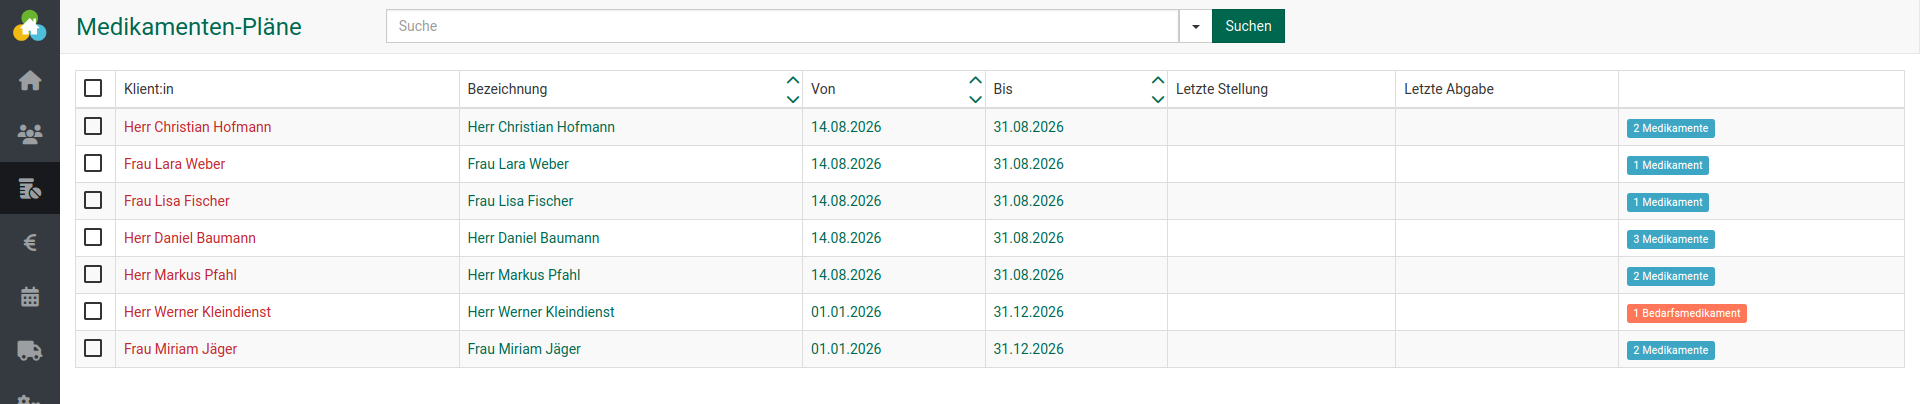Open the clients group icon in sidebar
The image size is (1920, 404).
click(x=30, y=133)
